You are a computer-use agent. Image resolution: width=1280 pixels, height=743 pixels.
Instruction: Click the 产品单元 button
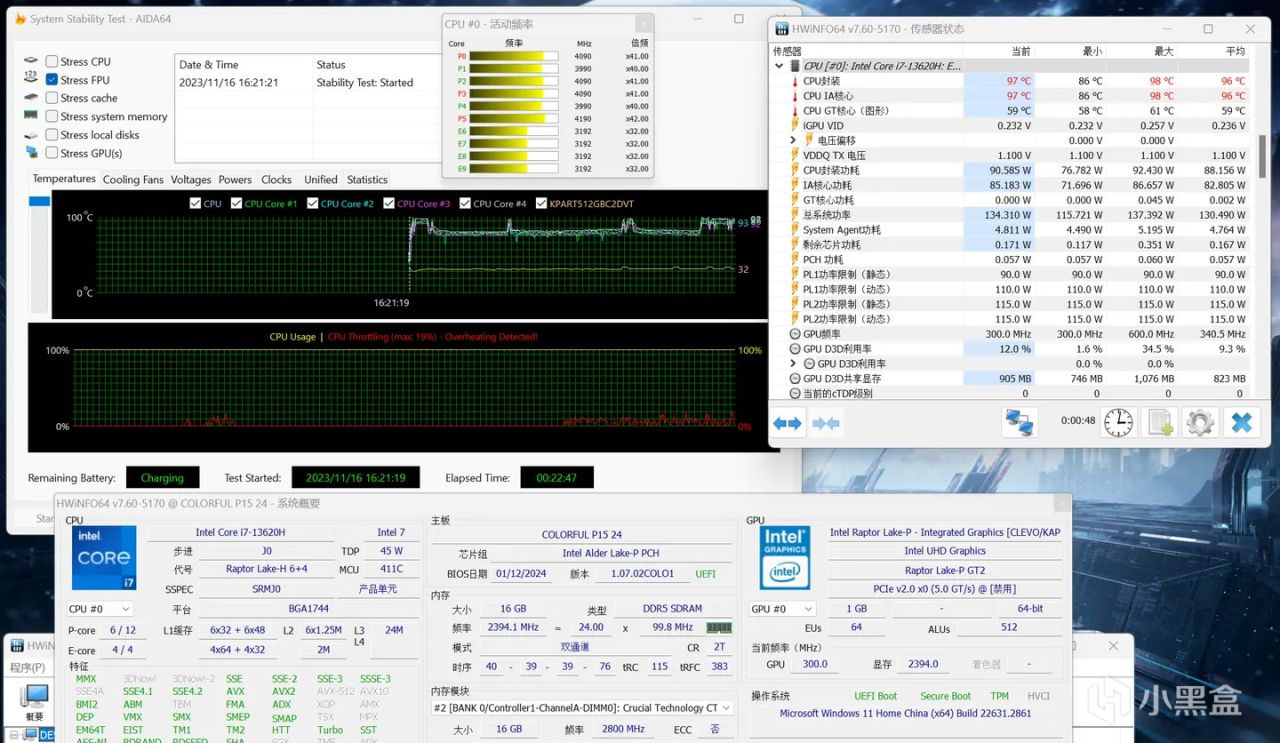point(378,589)
